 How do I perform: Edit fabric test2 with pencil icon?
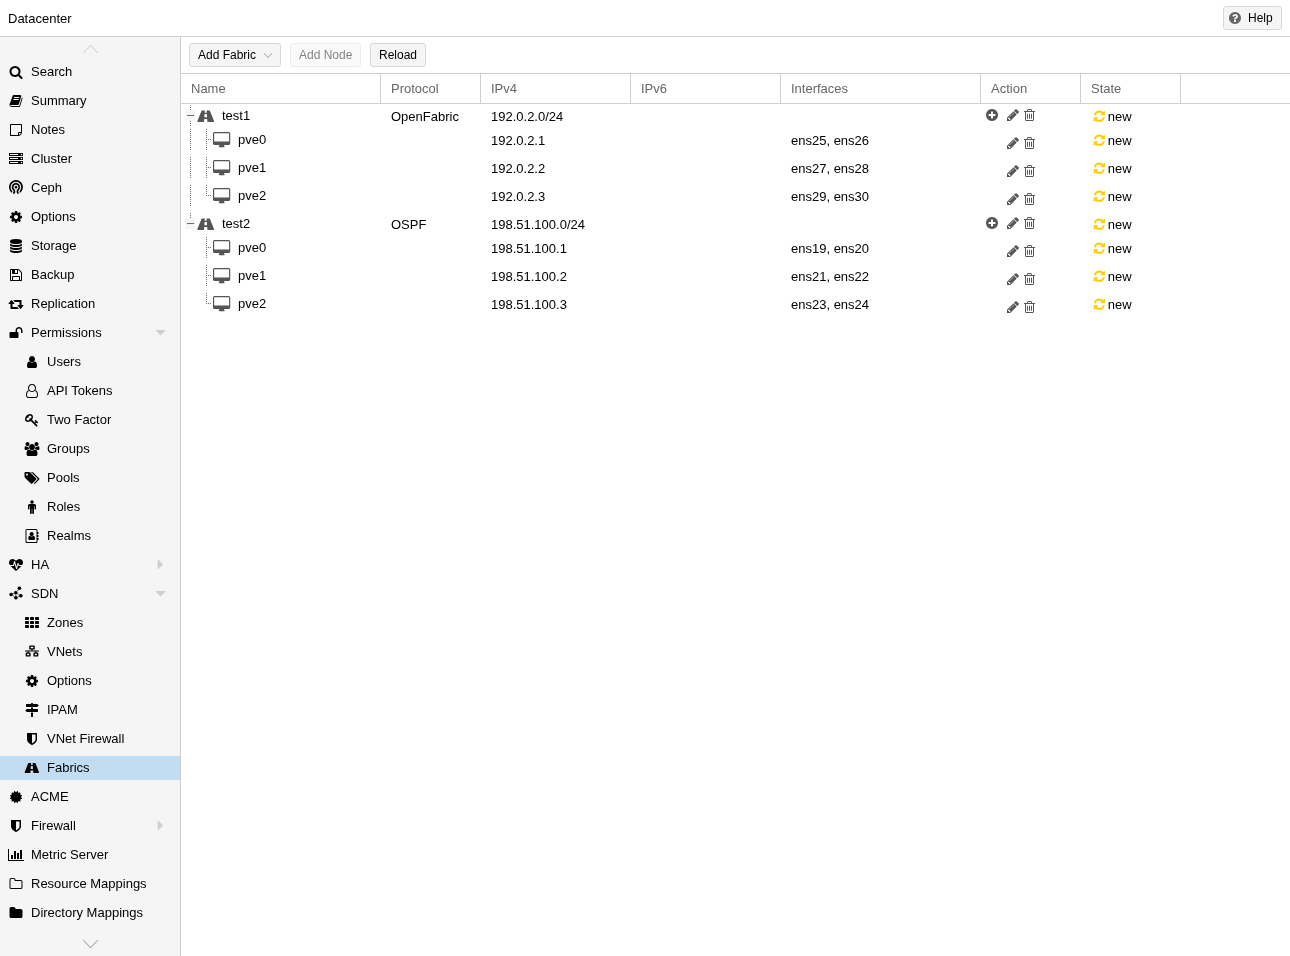(1012, 223)
